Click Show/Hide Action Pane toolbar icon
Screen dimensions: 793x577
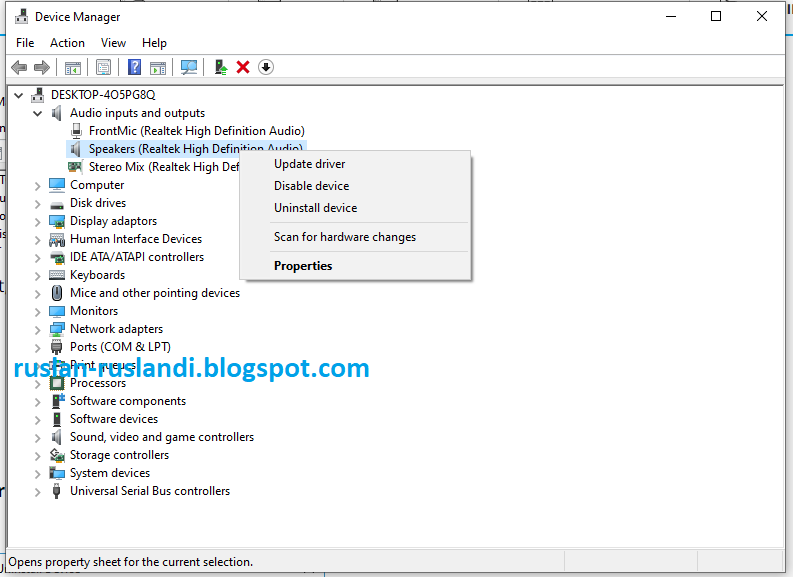(x=158, y=67)
